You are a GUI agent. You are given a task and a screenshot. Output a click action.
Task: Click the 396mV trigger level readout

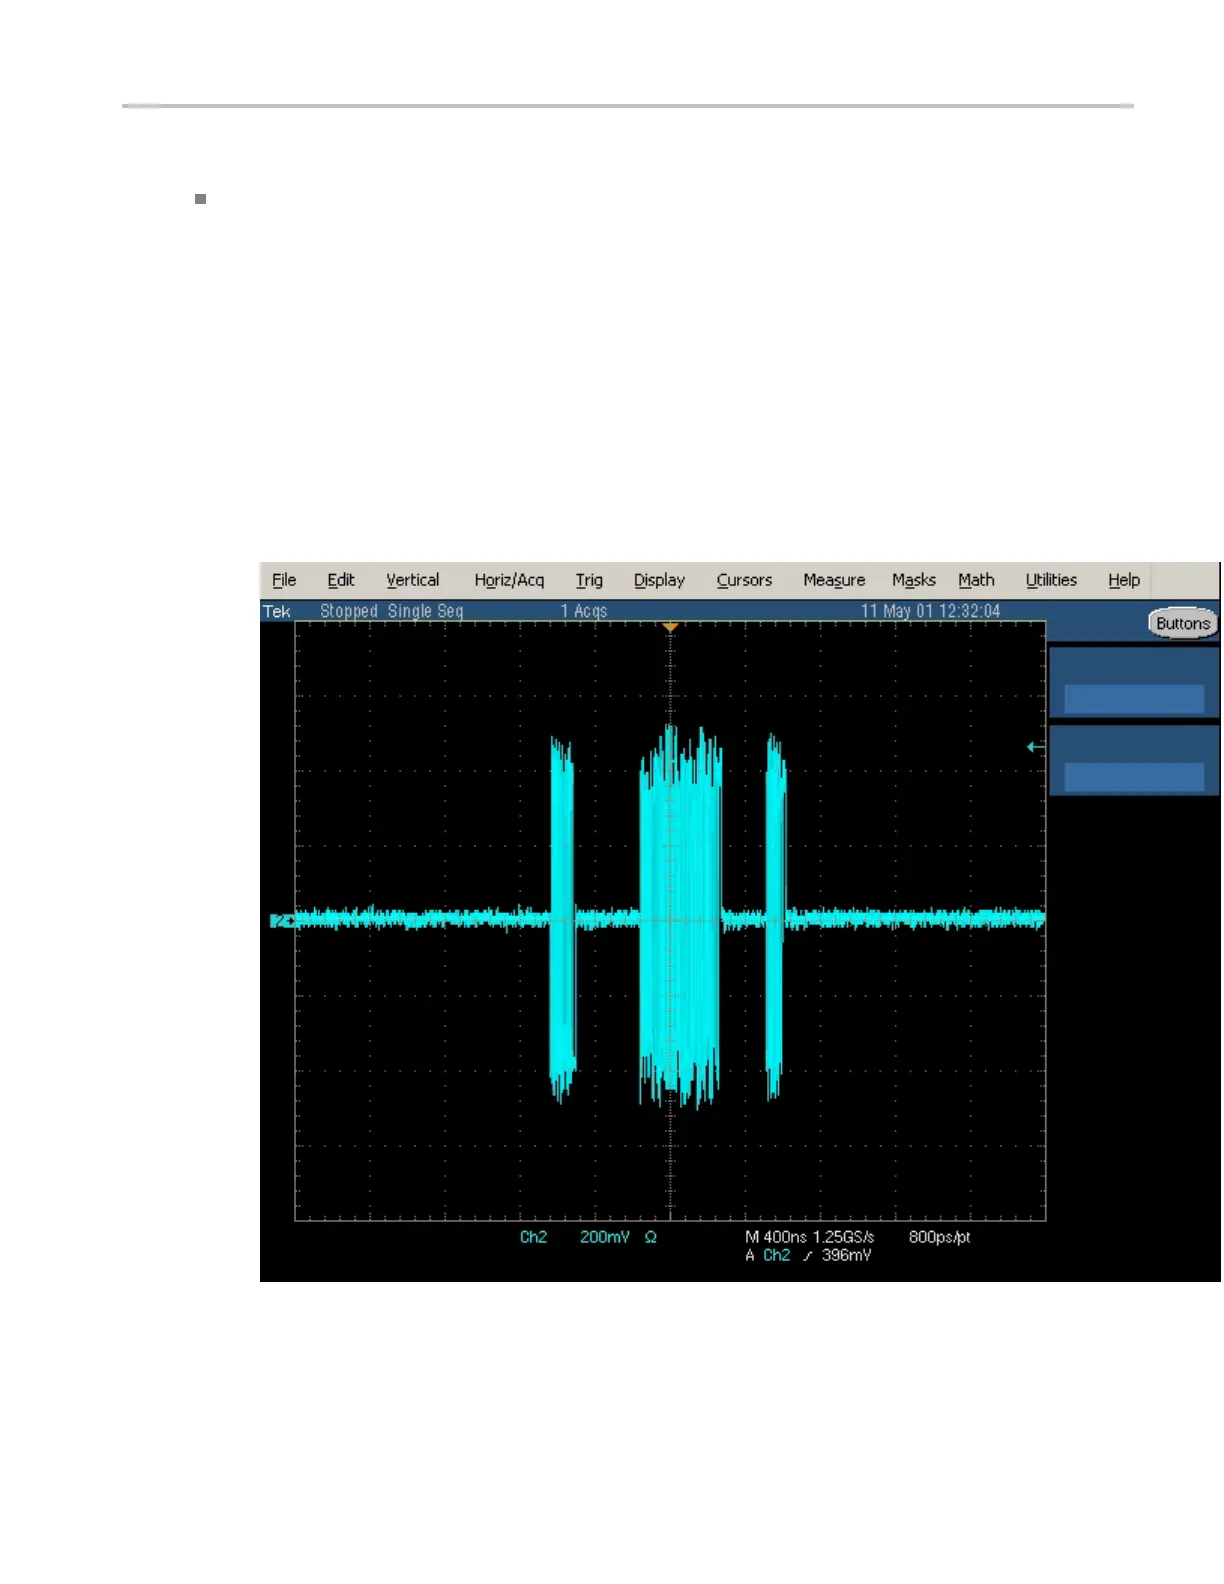click(846, 1255)
